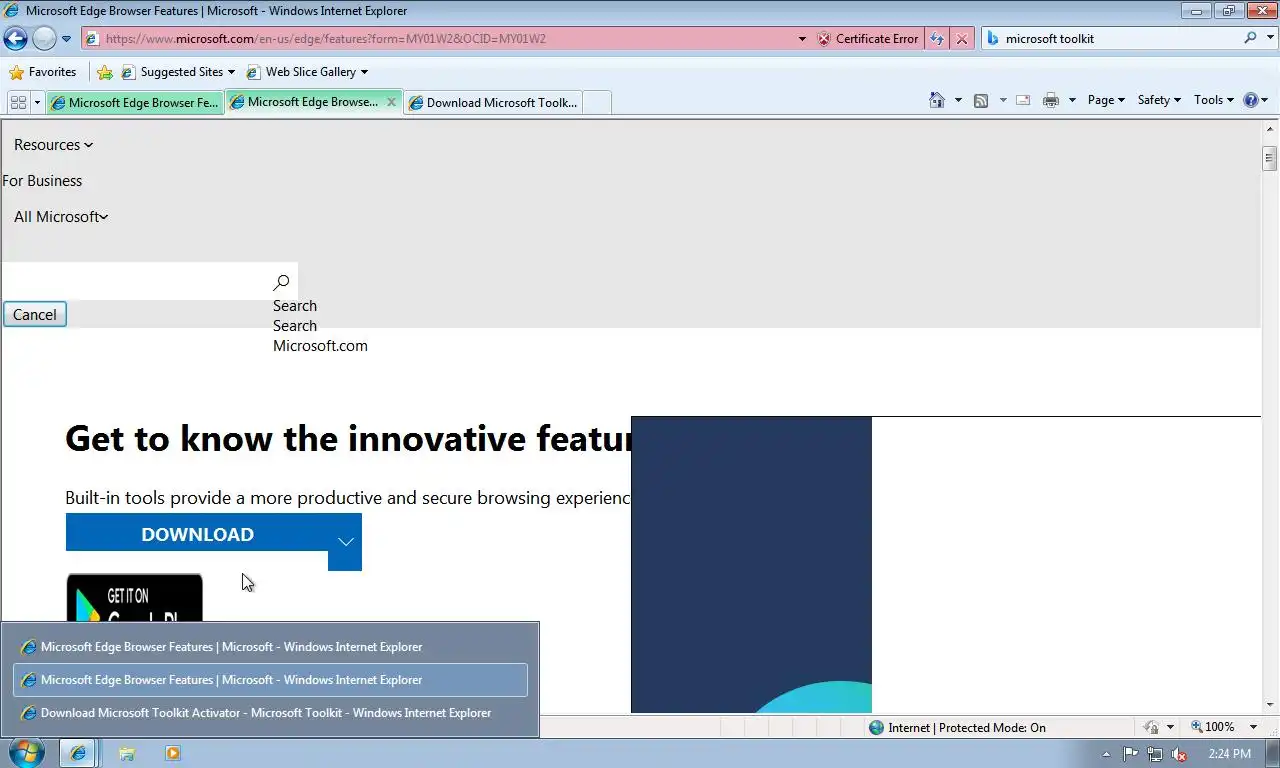Viewport: 1280px width, 768px height.
Task: Open the For Business link
Action: click(x=42, y=181)
